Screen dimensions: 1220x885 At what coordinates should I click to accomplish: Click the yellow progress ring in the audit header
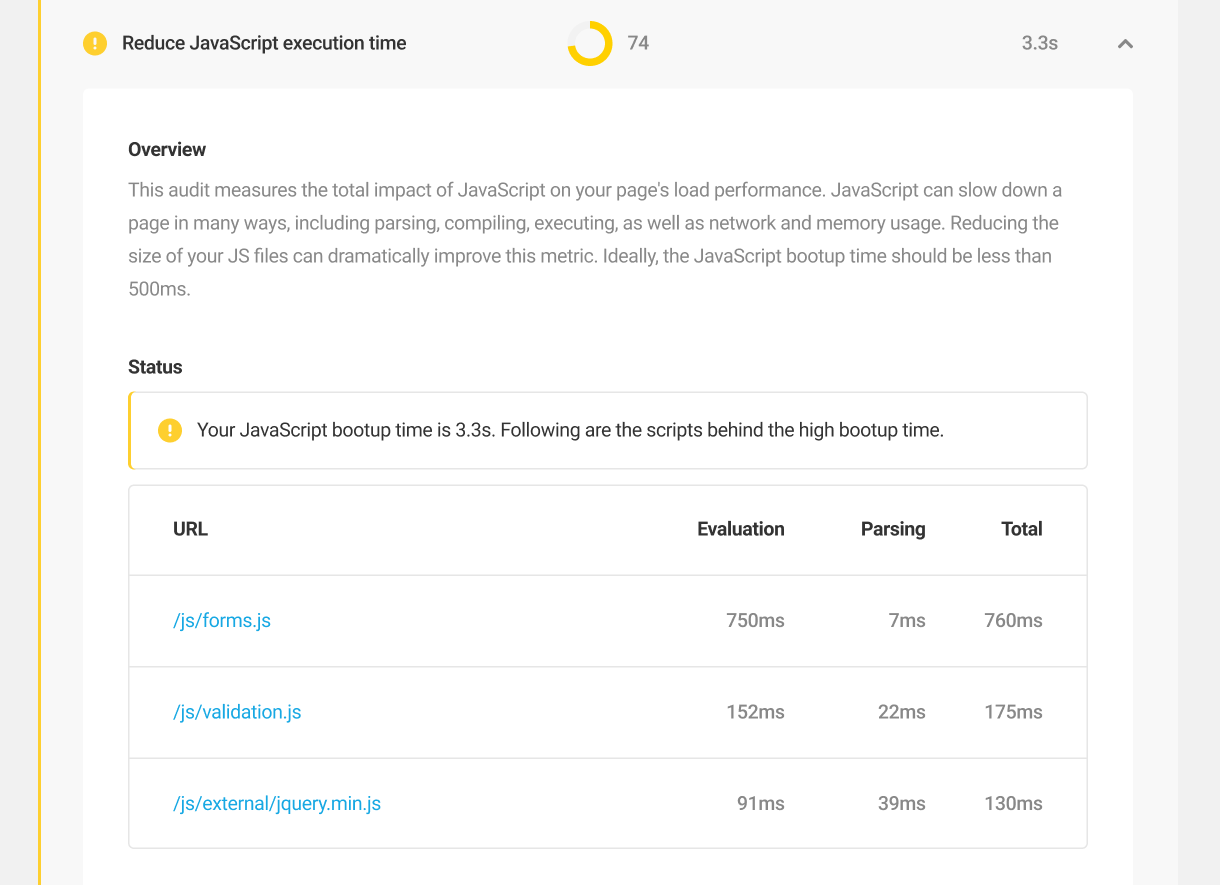[x=590, y=43]
